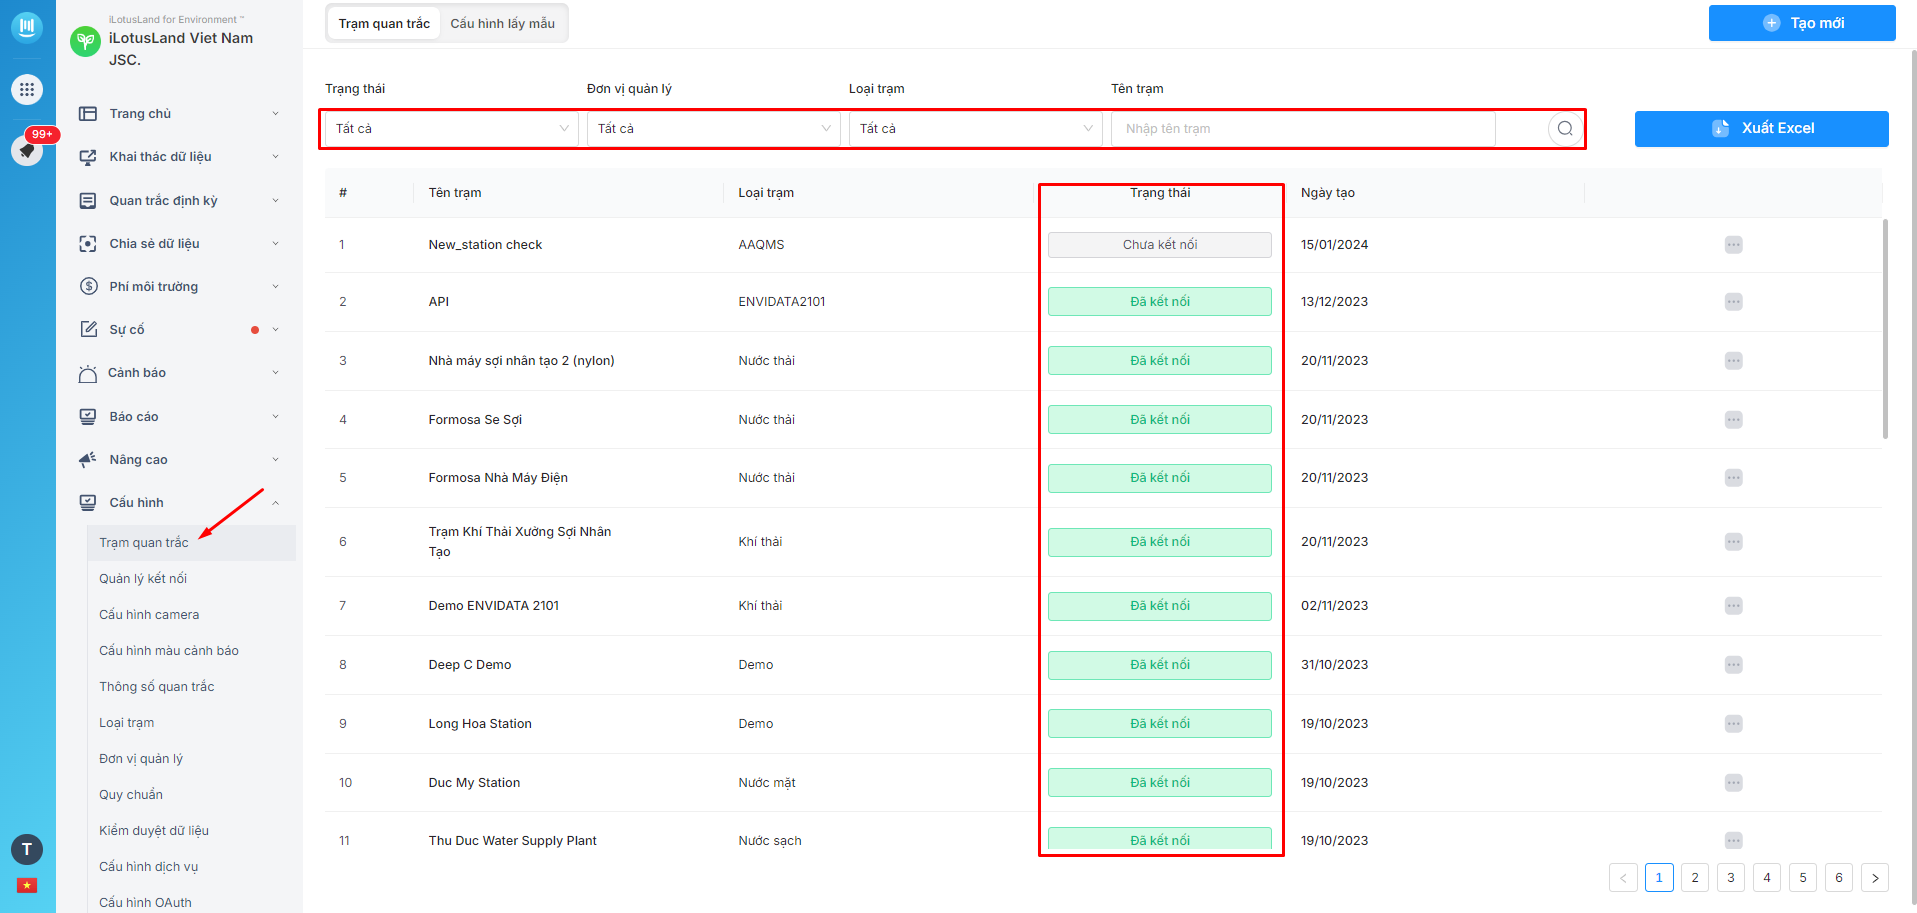Expand the Quan trắc định kỳ chevron

(x=275, y=201)
